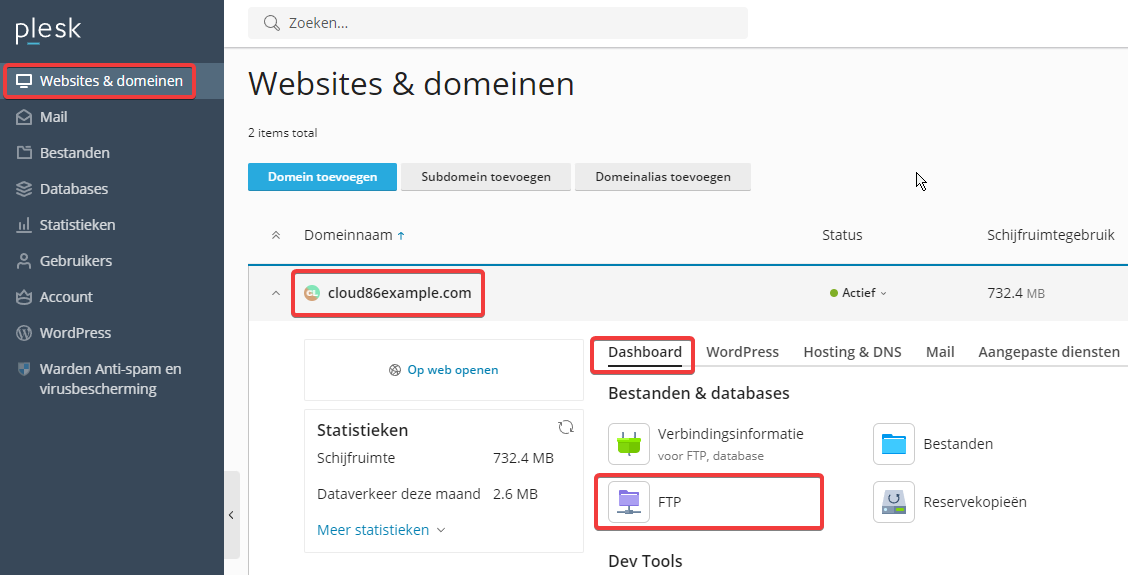Click Op web openen link
This screenshot has height=575, width=1128.
[x=452, y=370]
